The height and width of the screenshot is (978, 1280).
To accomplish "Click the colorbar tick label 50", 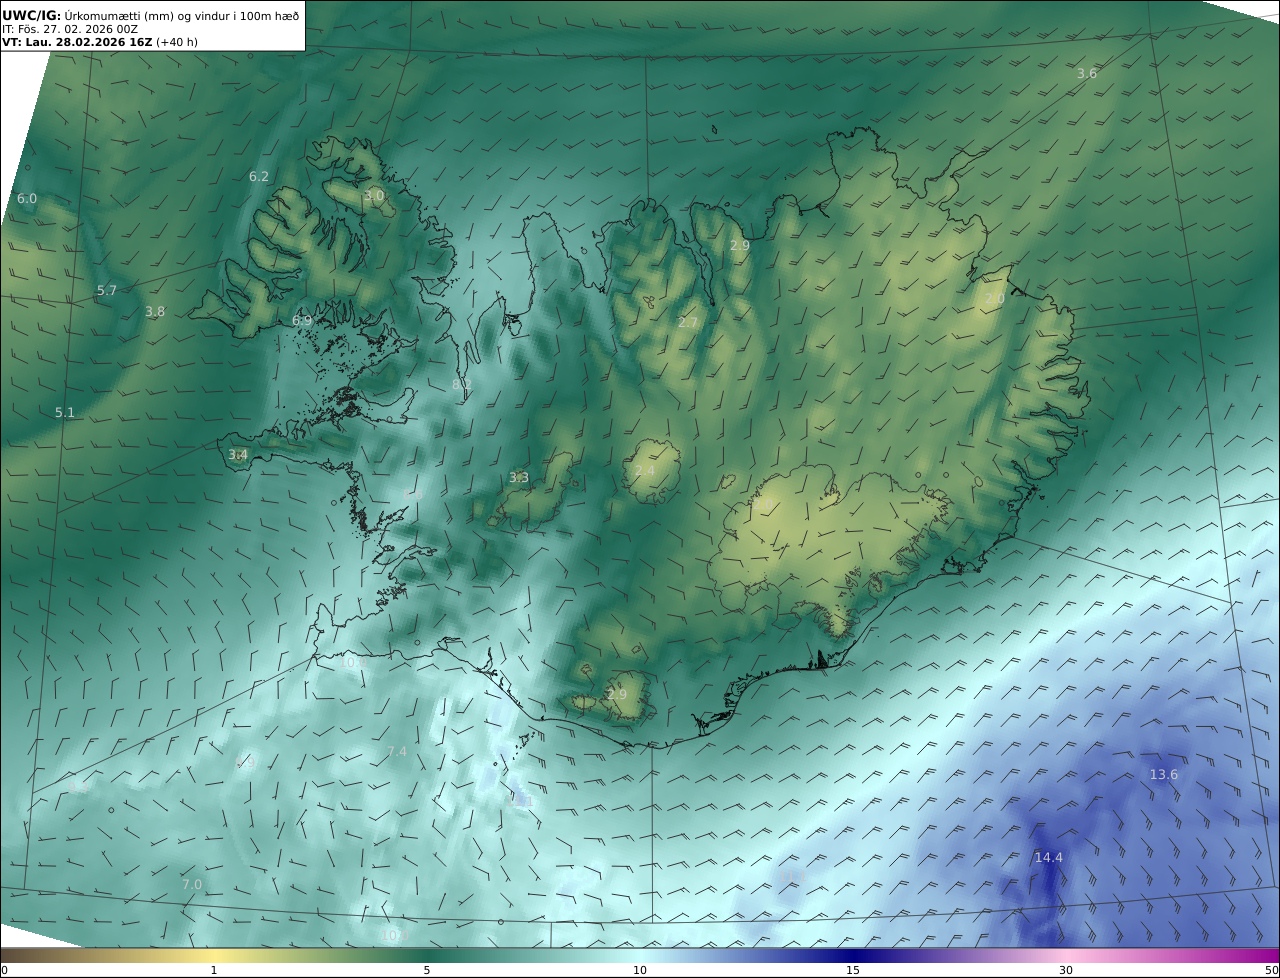I will click(x=1272, y=970).
